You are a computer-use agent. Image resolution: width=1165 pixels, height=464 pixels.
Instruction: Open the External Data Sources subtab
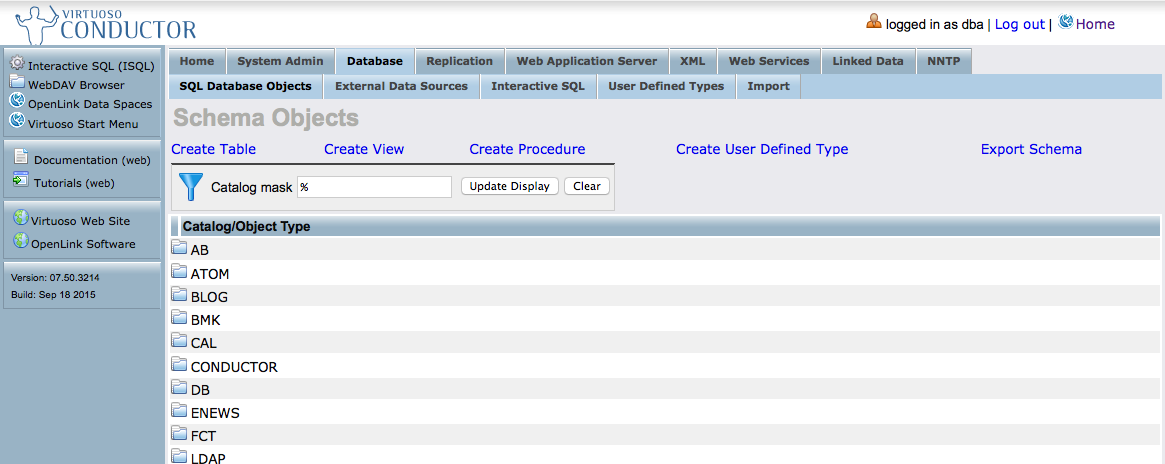point(401,86)
